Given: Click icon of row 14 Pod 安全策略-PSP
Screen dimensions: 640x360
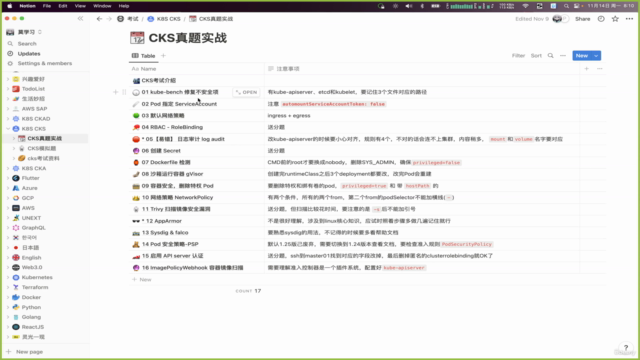Looking at the screenshot, I should [136, 244].
